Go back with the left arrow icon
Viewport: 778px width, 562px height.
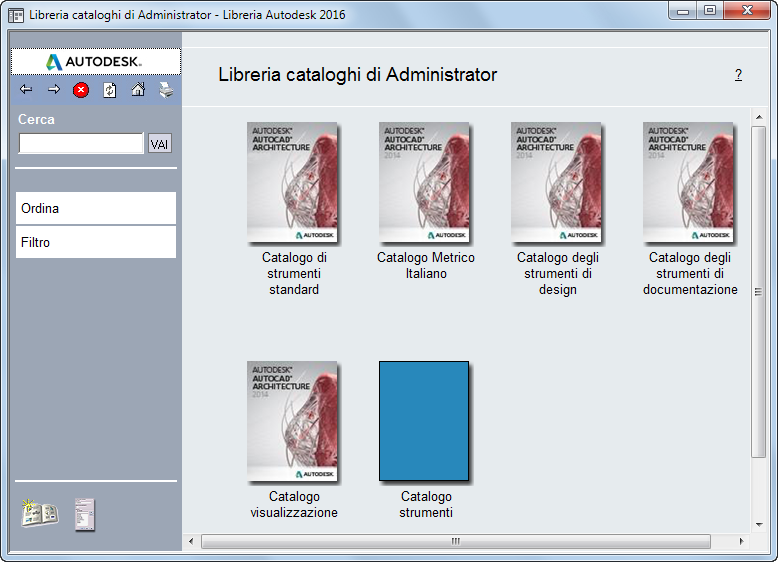pos(26,90)
